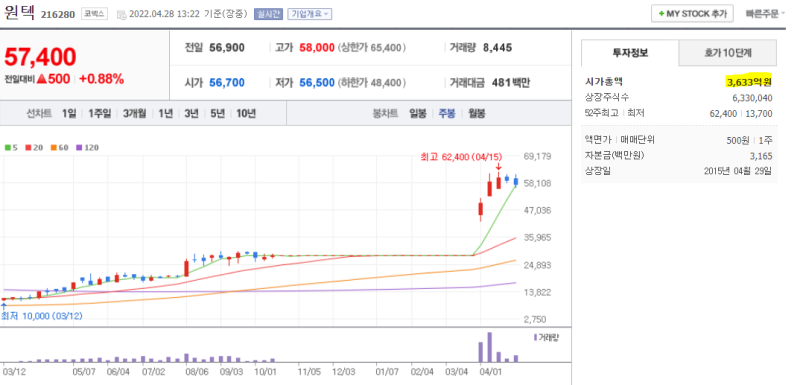
Task: Select the 5년 line chart
Action: (x=217, y=113)
